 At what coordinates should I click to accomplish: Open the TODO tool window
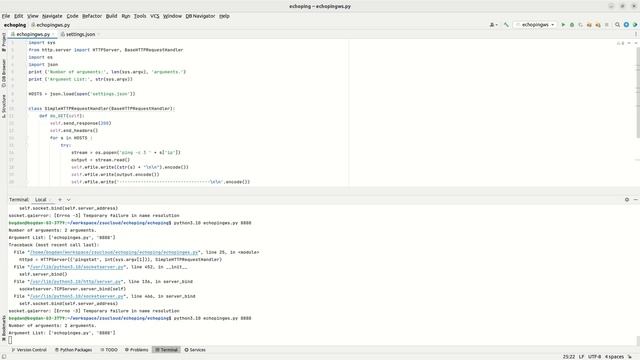(x=109, y=350)
